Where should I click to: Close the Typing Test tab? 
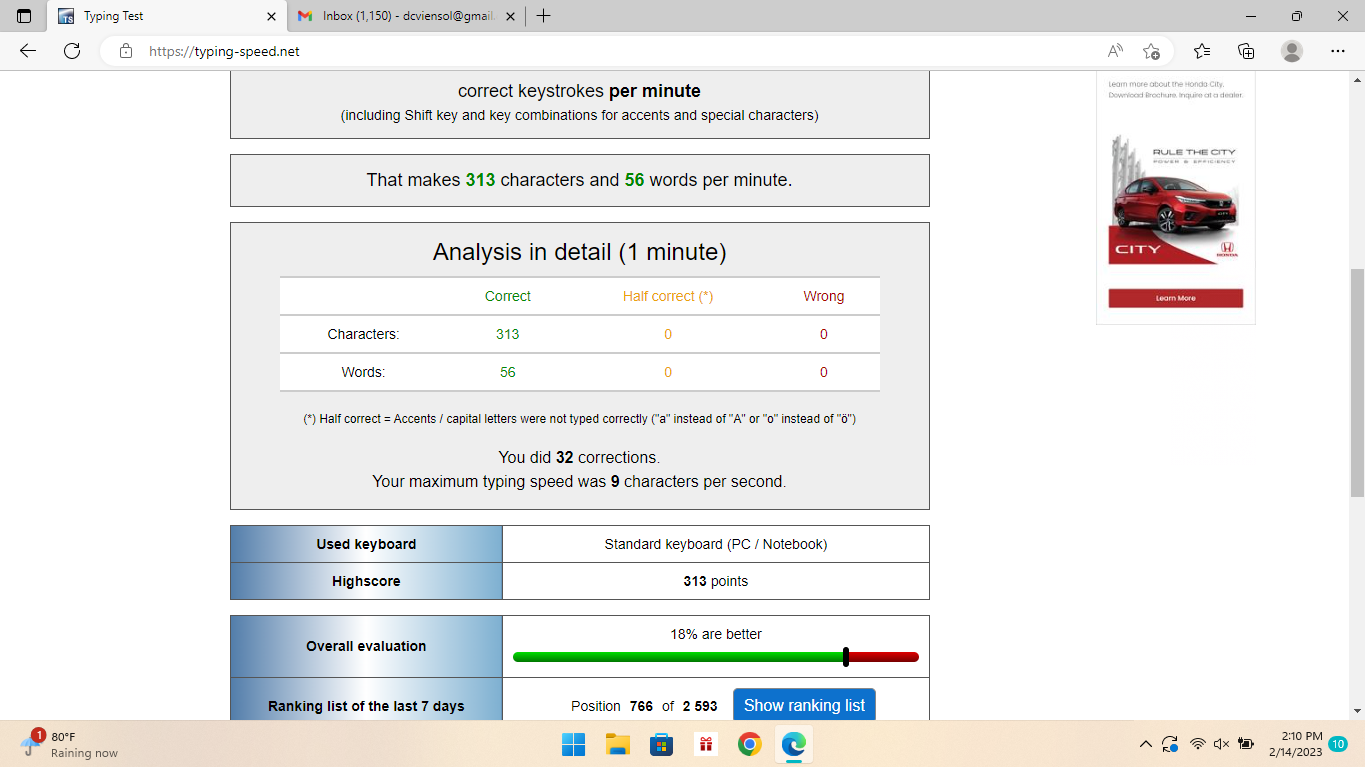click(x=271, y=16)
